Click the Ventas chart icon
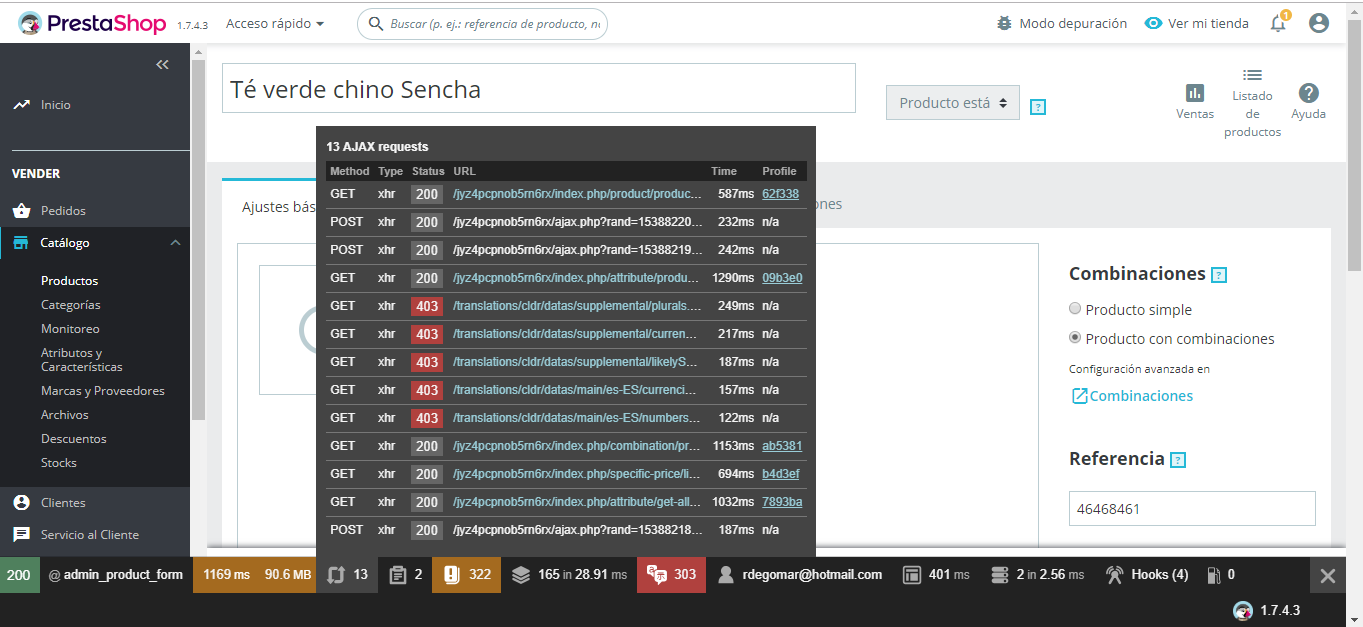This screenshot has height=627, width=1363. [x=1195, y=93]
